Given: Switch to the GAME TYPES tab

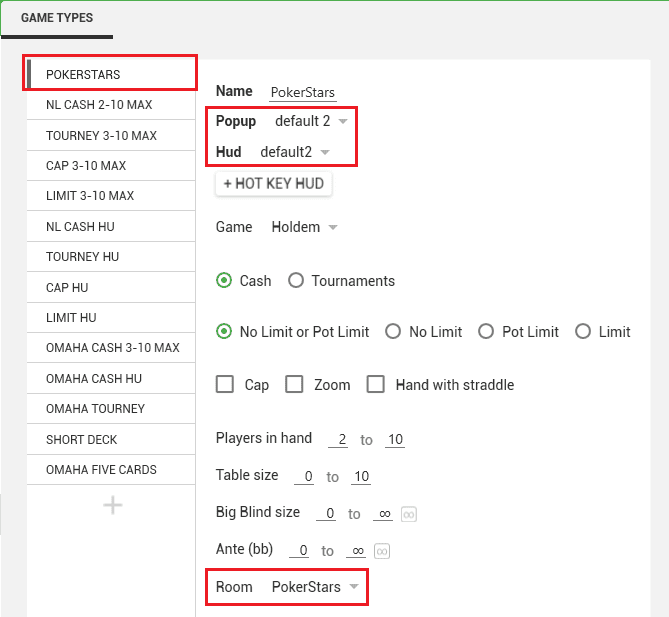Looking at the screenshot, I should 57,18.
